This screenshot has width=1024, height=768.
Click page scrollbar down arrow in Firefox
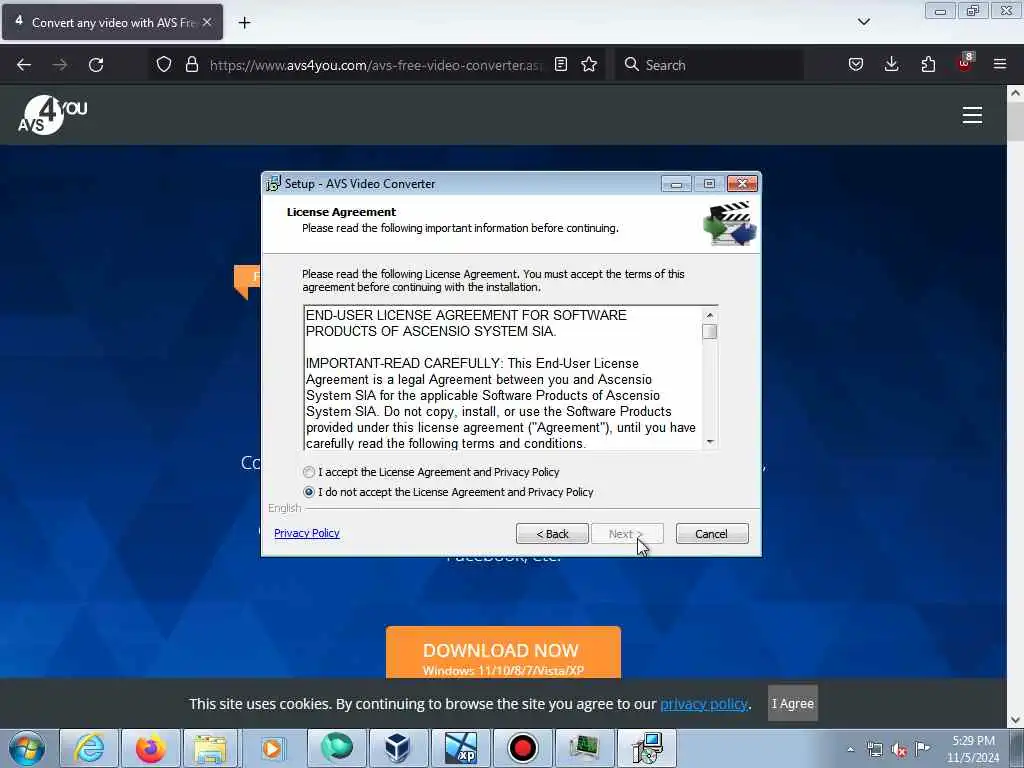pyautogui.click(x=1016, y=720)
